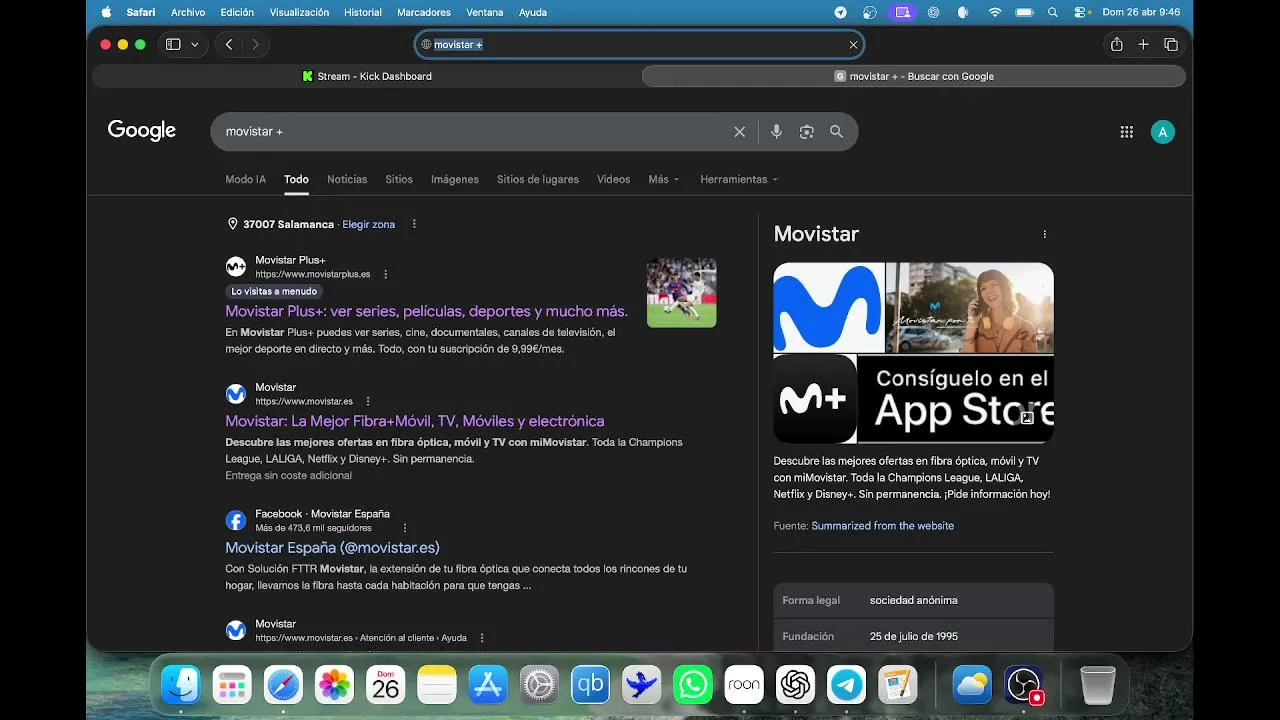Open roon from the Dock

tap(744, 685)
